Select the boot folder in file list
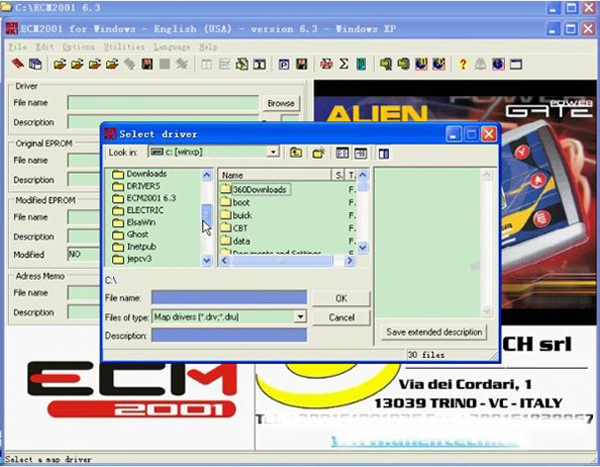600x467 pixels. [x=235, y=202]
